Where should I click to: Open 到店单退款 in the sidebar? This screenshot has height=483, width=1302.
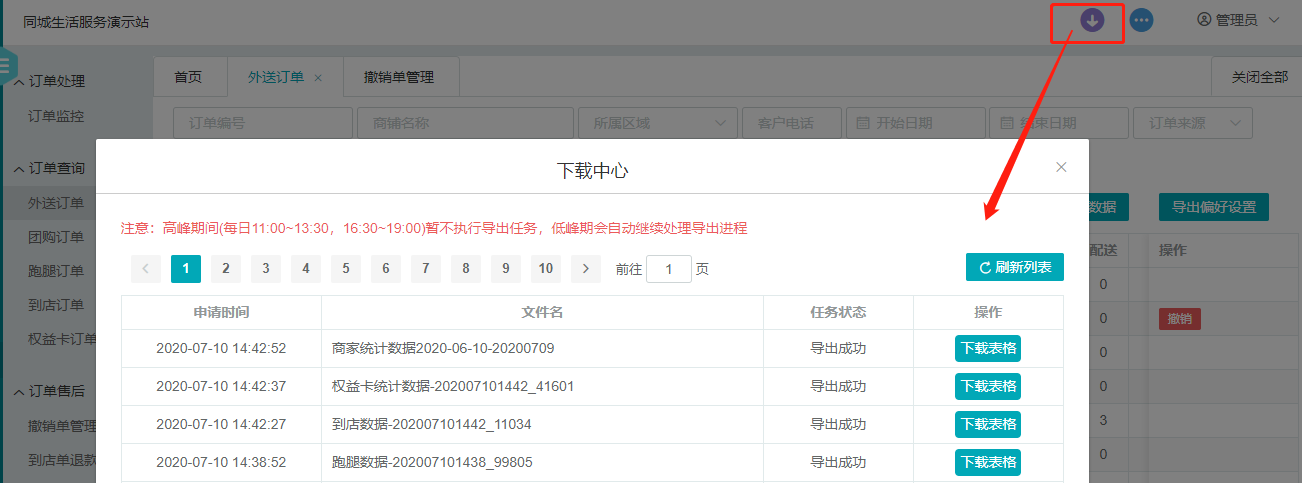click(62, 460)
